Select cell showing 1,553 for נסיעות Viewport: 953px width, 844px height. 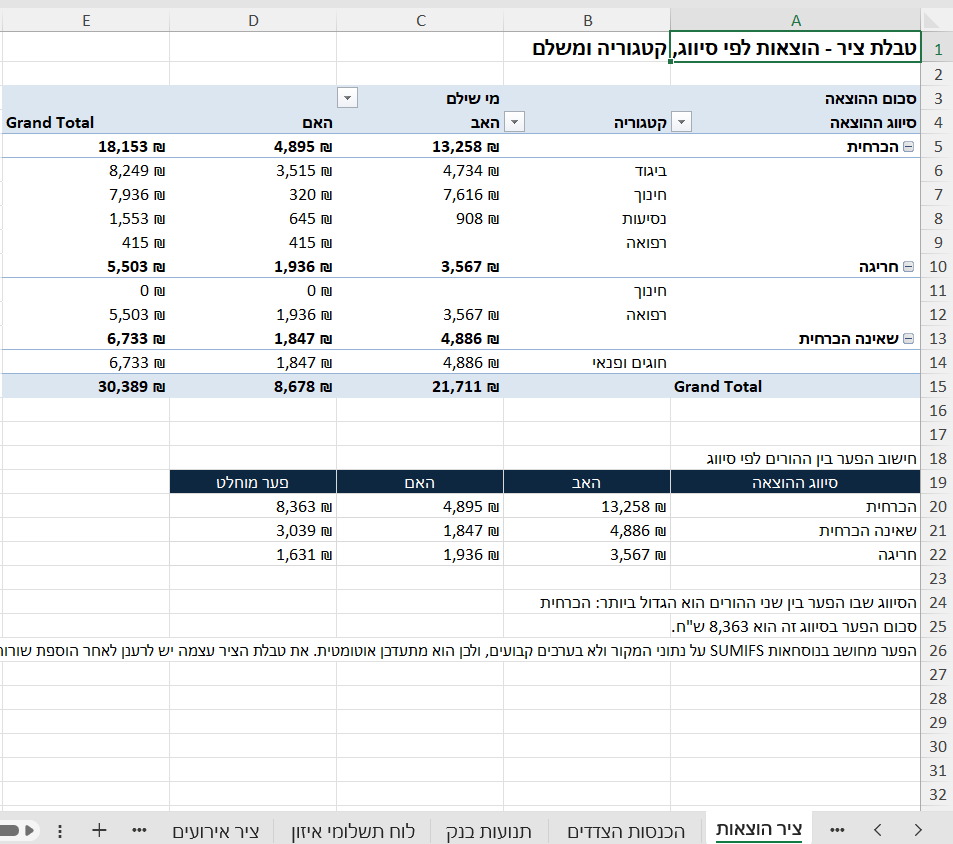[x=86, y=219]
